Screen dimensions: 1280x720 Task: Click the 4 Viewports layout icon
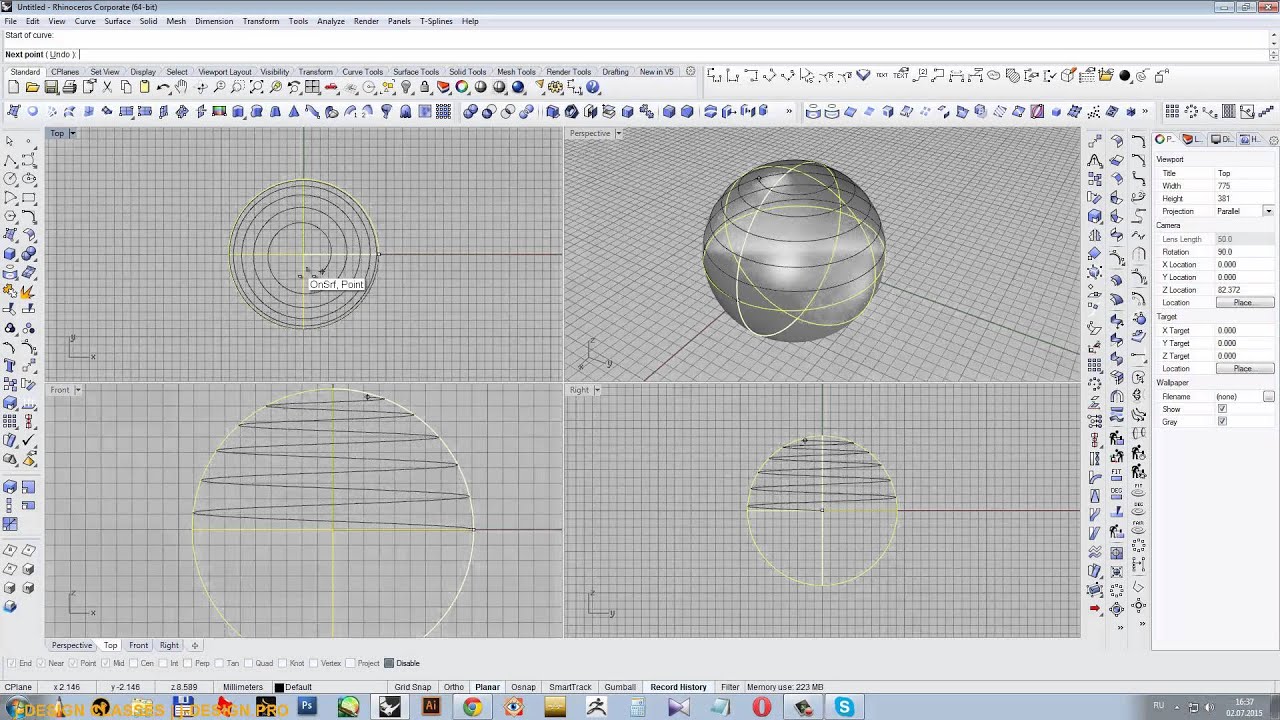[x=312, y=87]
